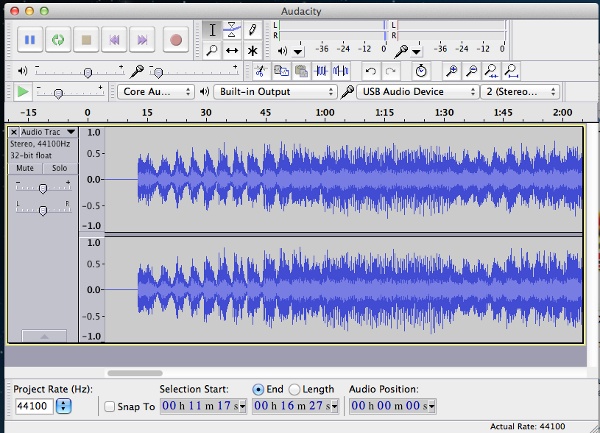The image size is (600, 433).
Task: Click the track gain slider
Action: 43,188
